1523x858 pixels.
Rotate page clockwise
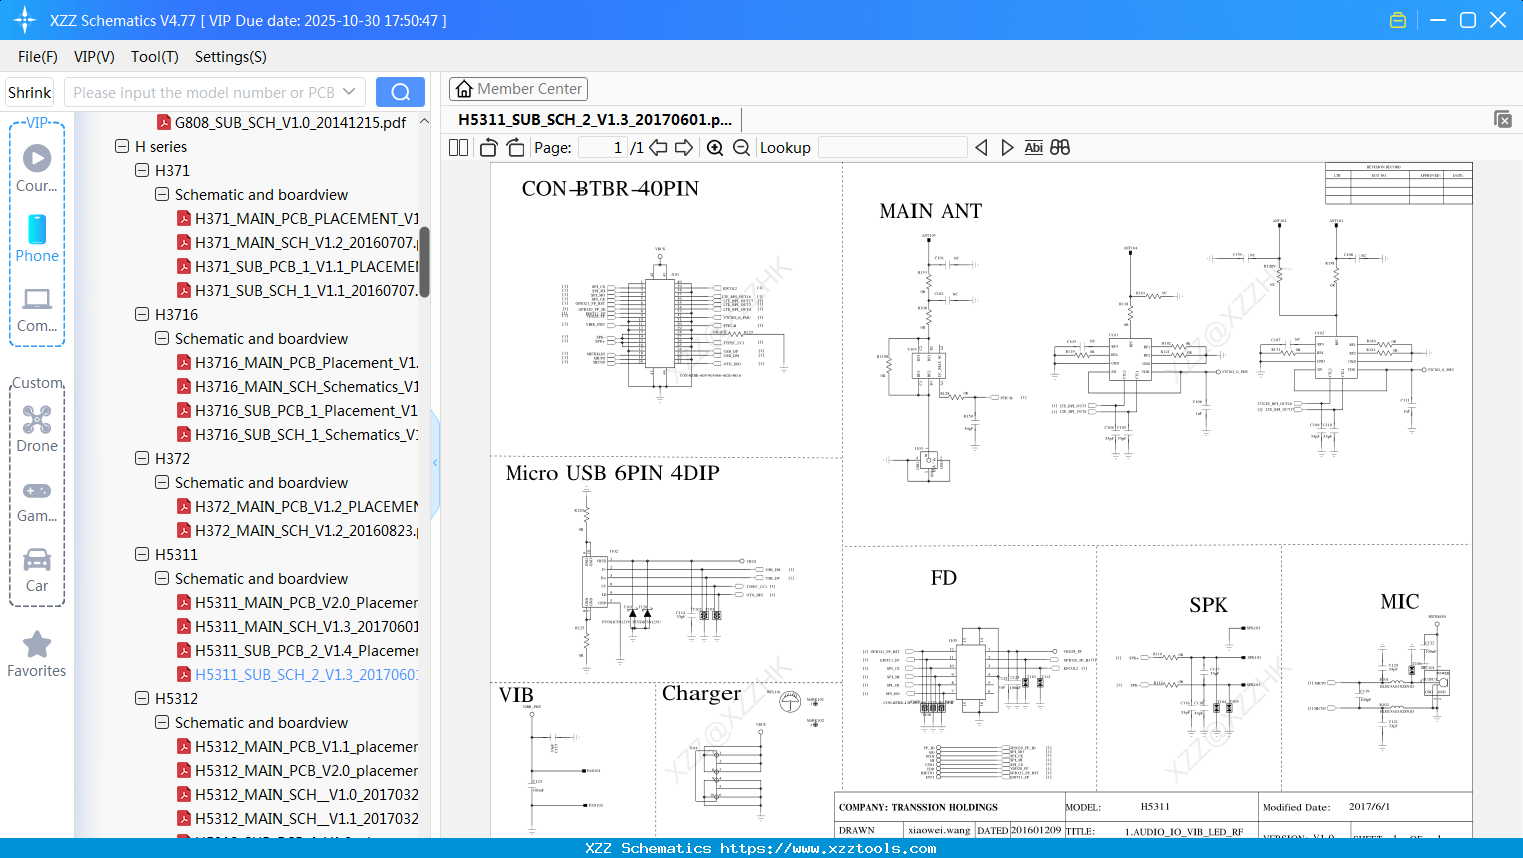(515, 148)
